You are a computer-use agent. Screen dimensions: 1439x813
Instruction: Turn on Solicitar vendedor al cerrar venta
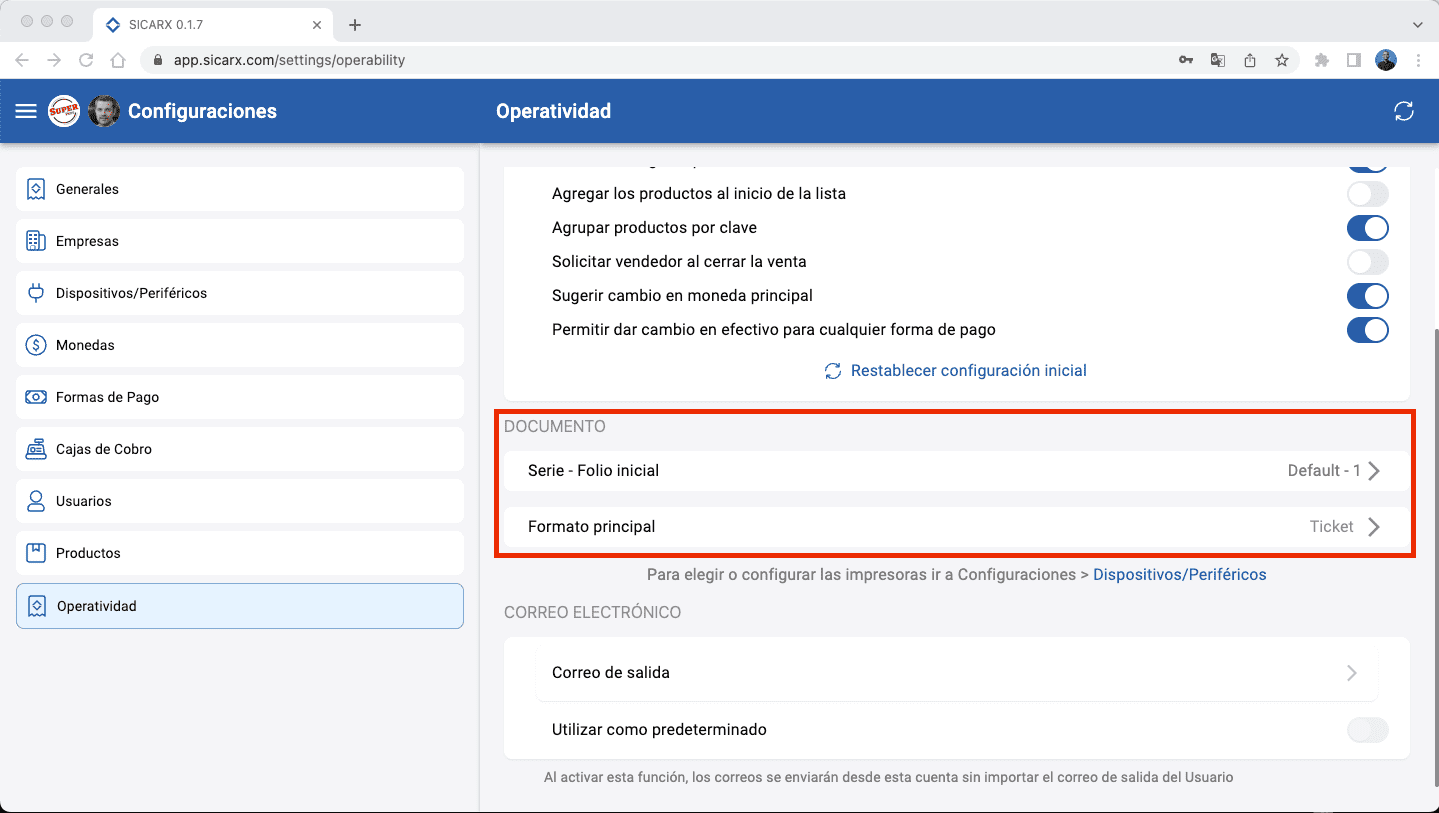click(1367, 262)
